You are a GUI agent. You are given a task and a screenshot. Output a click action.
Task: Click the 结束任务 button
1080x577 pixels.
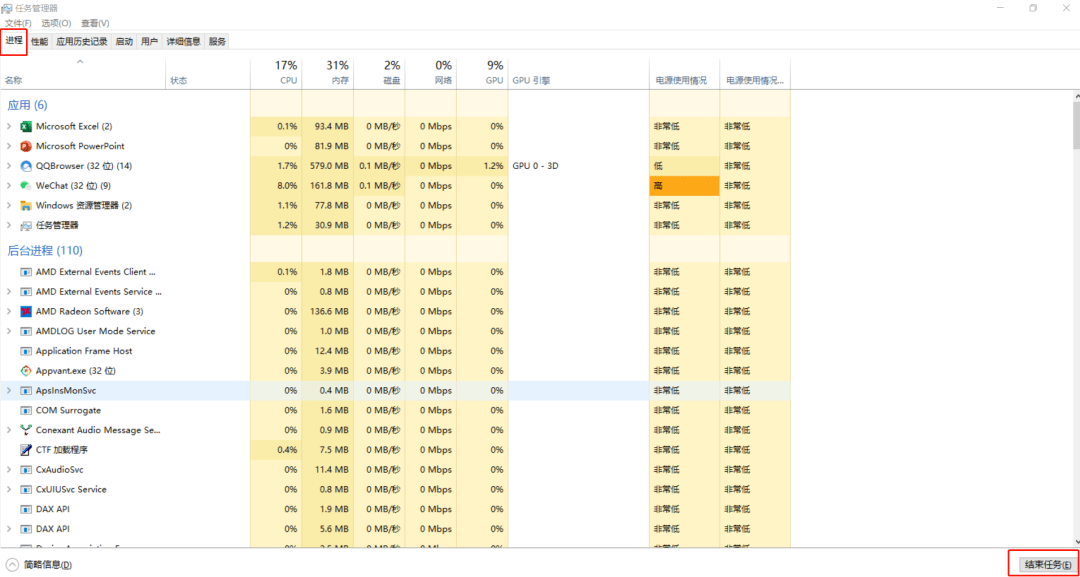1048,564
